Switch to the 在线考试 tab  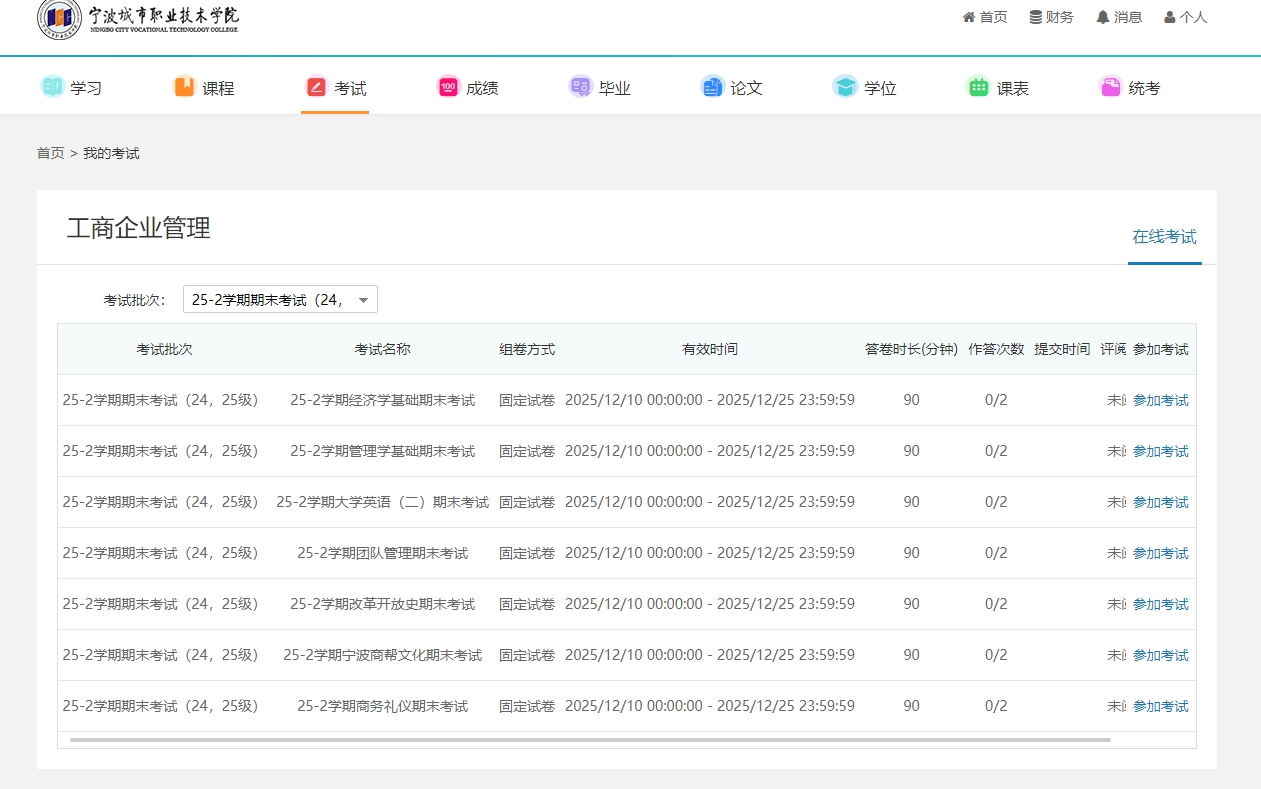pos(1164,237)
